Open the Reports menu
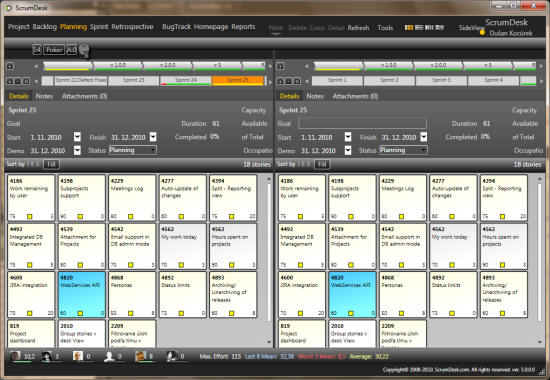The height and width of the screenshot is (380, 550). coord(243,27)
